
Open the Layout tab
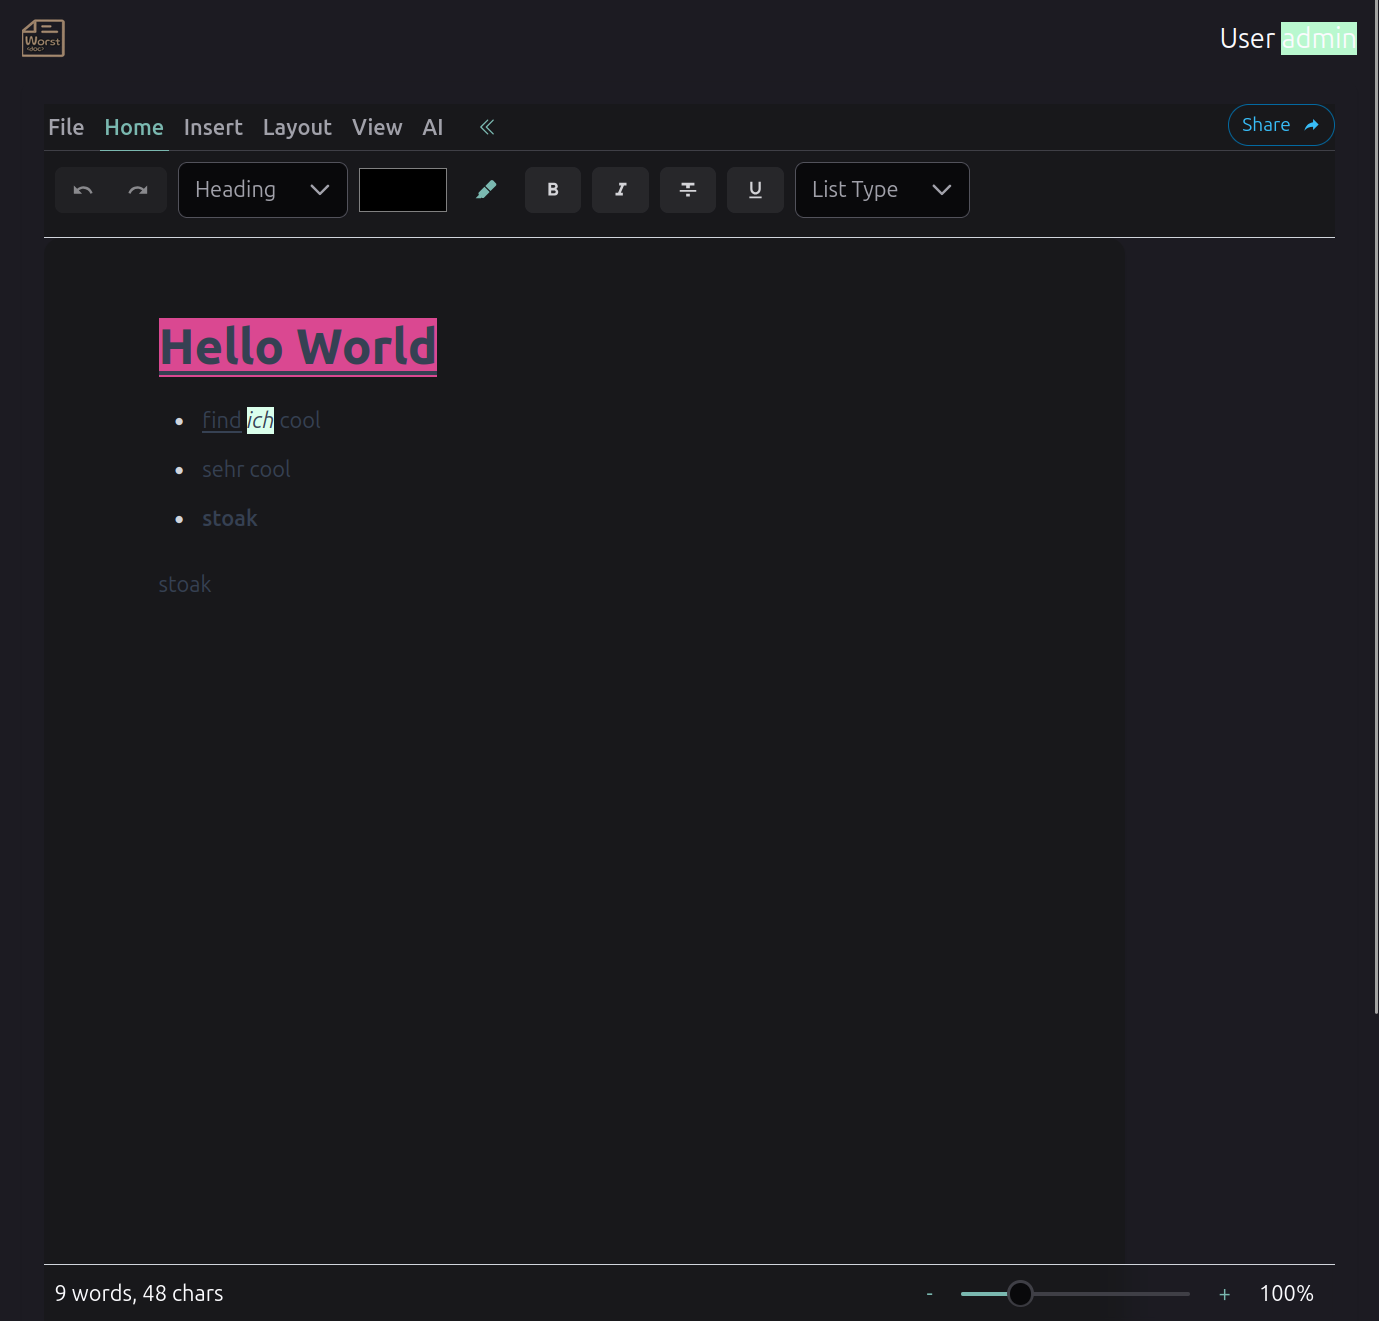[297, 127]
